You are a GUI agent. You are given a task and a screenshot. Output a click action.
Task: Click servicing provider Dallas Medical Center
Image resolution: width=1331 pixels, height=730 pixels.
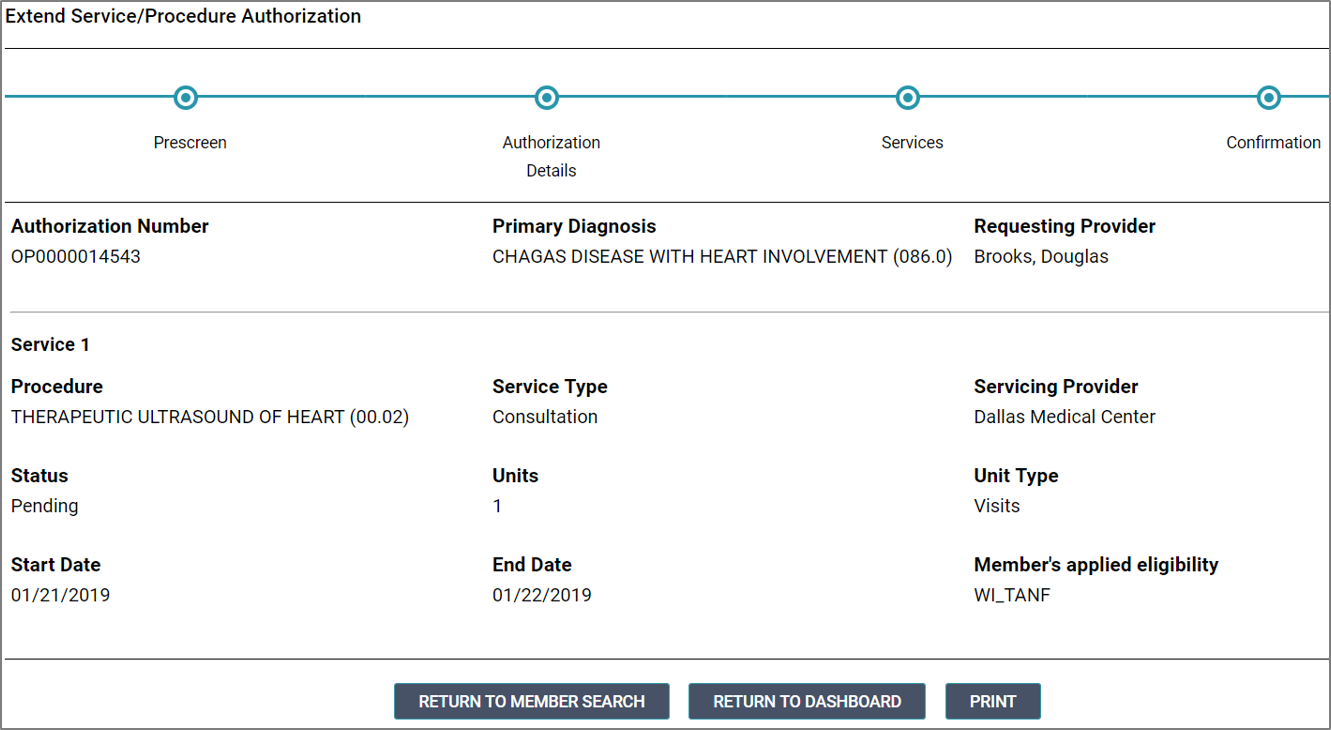click(x=1064, y=417)
